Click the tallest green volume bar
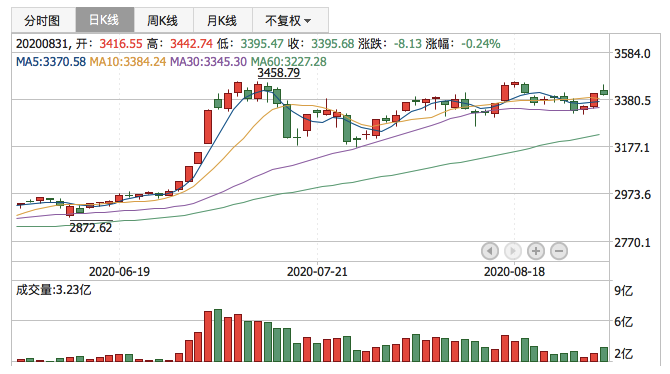The width and height of the screenshot is (670, 374). tap(218, 336)
